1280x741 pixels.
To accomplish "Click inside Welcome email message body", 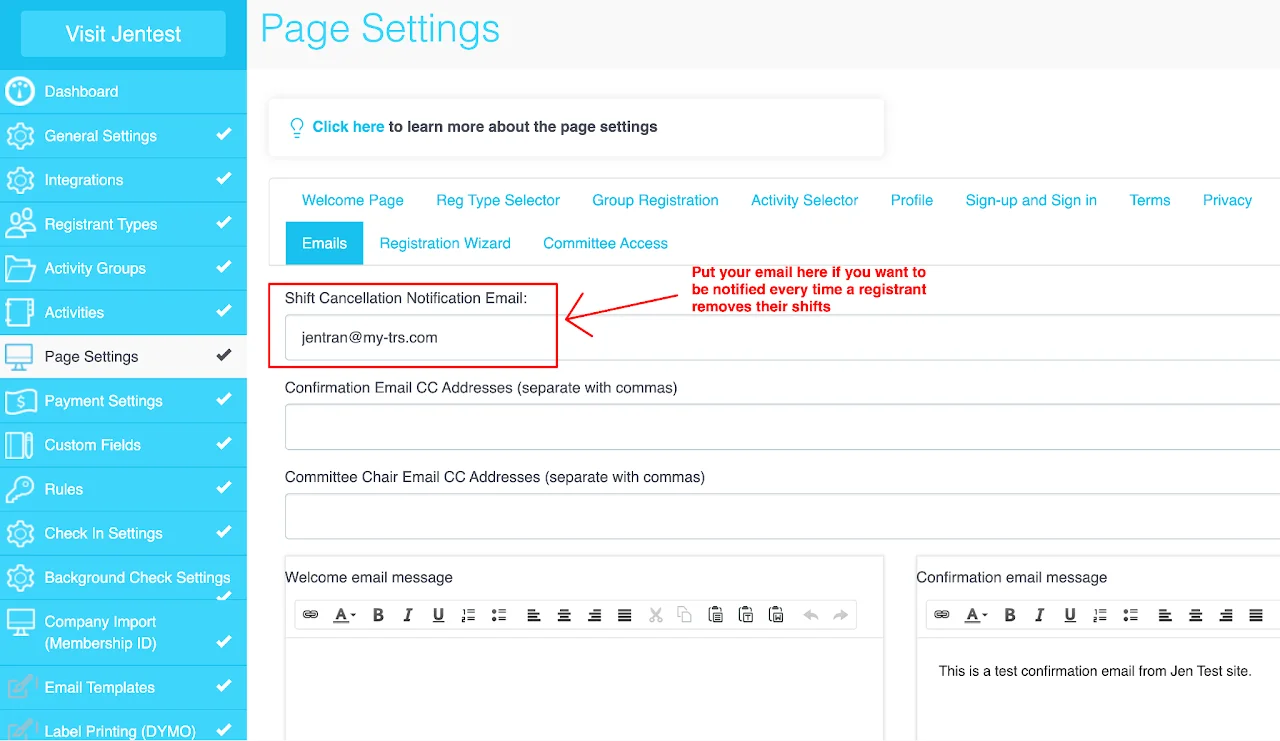I will [x=584, y=690].
